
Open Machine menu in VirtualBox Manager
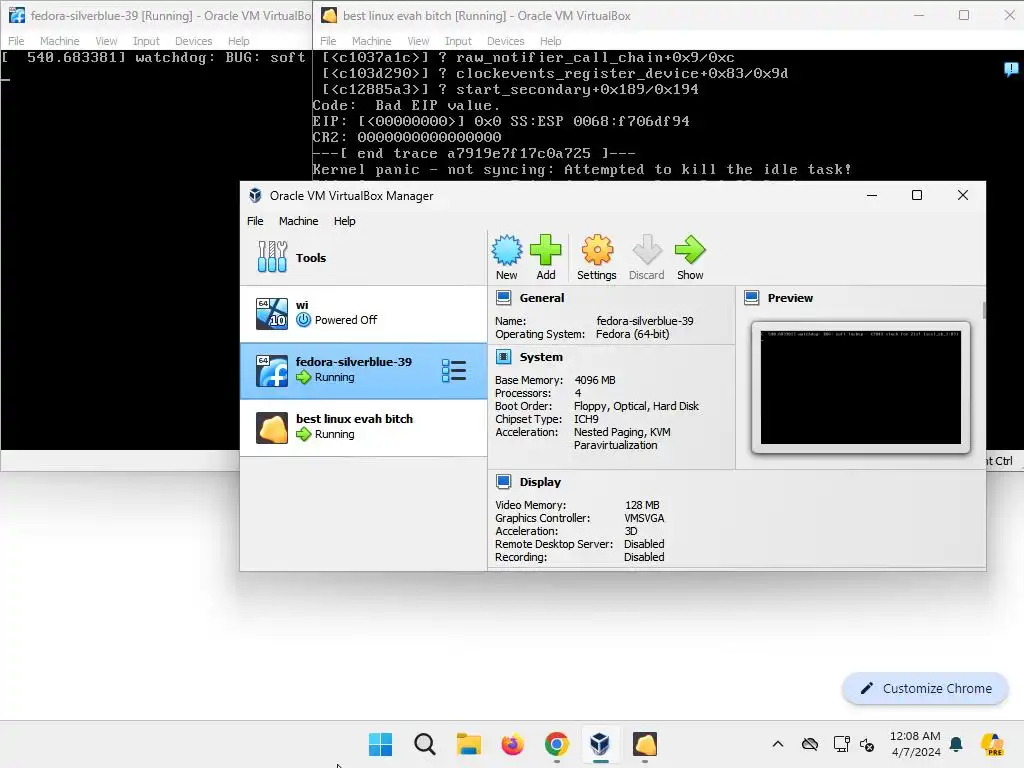coord(298,221)
